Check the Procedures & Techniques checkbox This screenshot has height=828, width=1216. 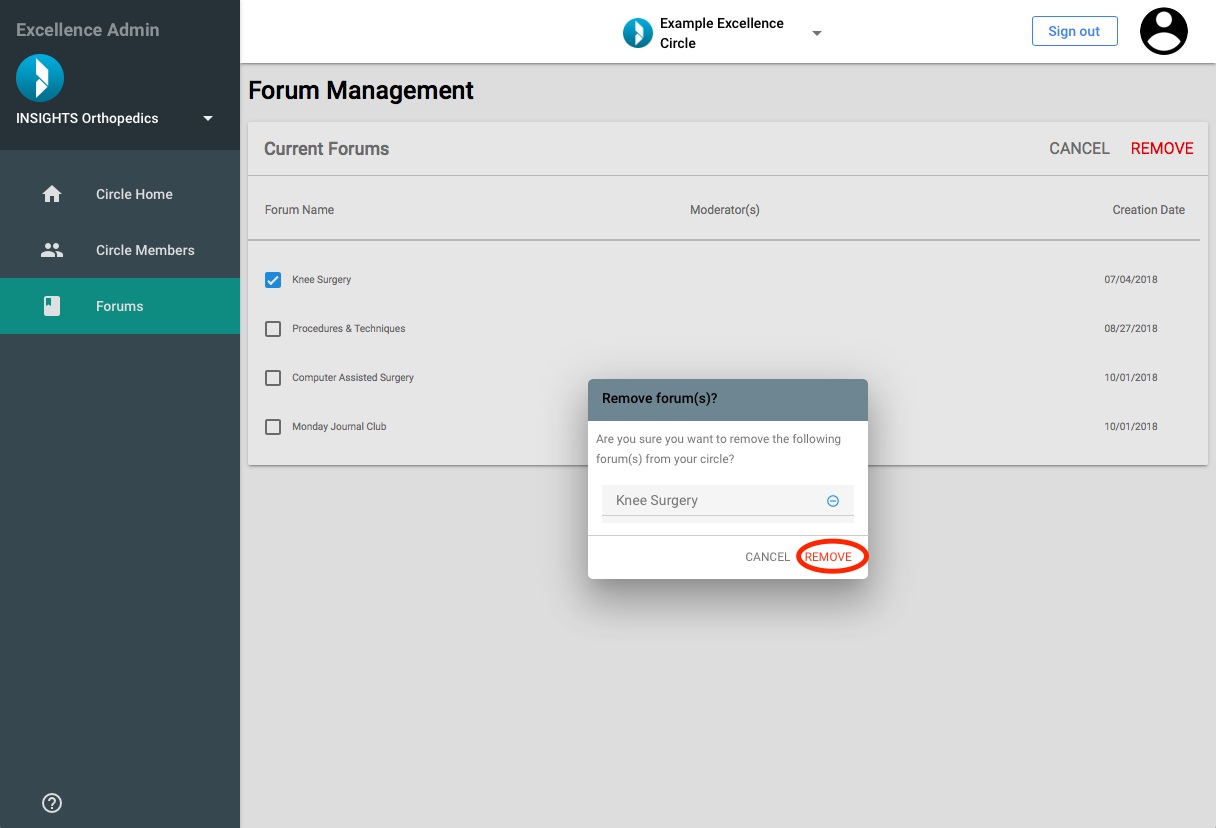point(273,329)
